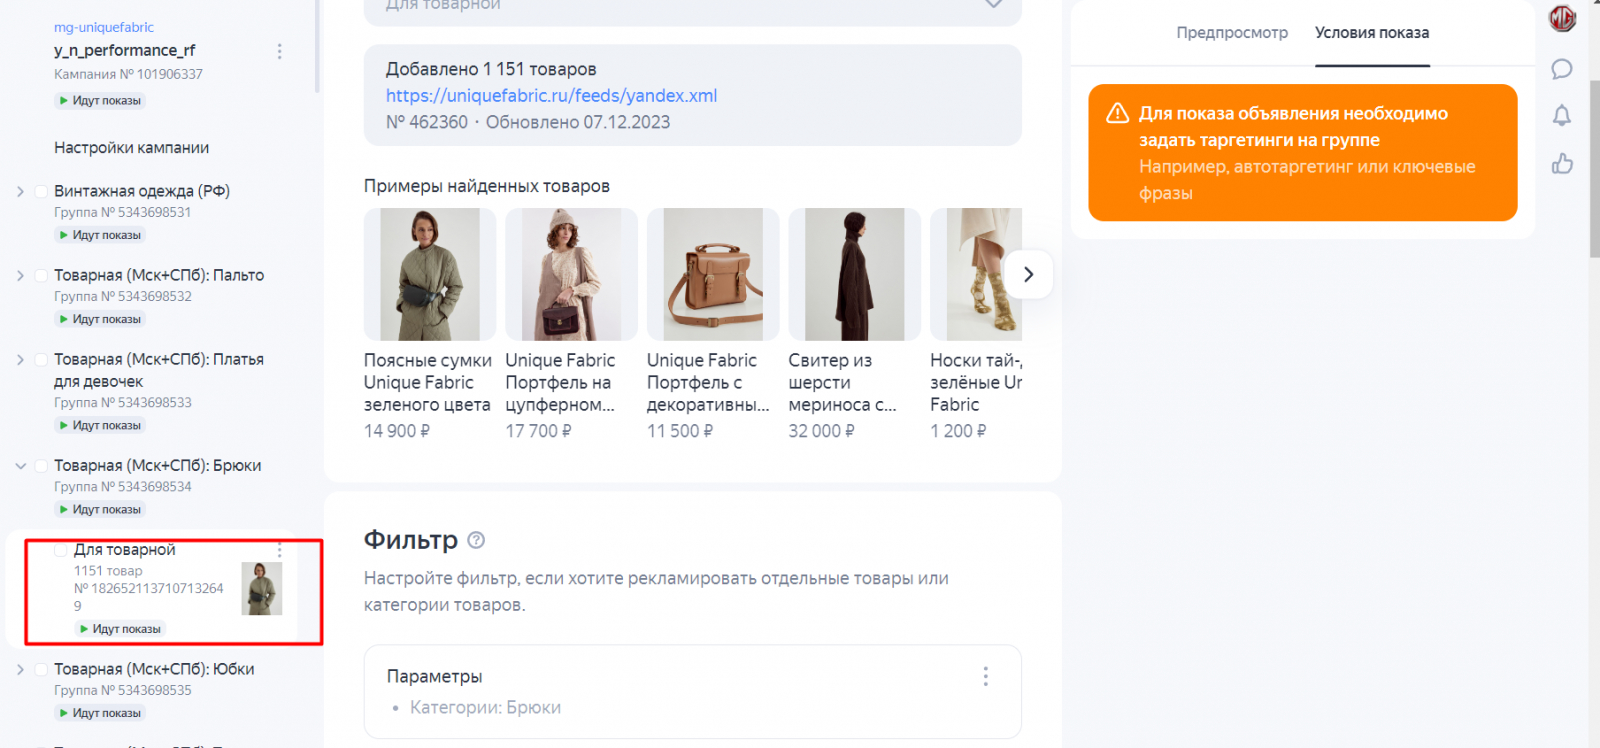Open three-dot menu of Для товарной ad

pyautogui.click(x=279, y=550)
